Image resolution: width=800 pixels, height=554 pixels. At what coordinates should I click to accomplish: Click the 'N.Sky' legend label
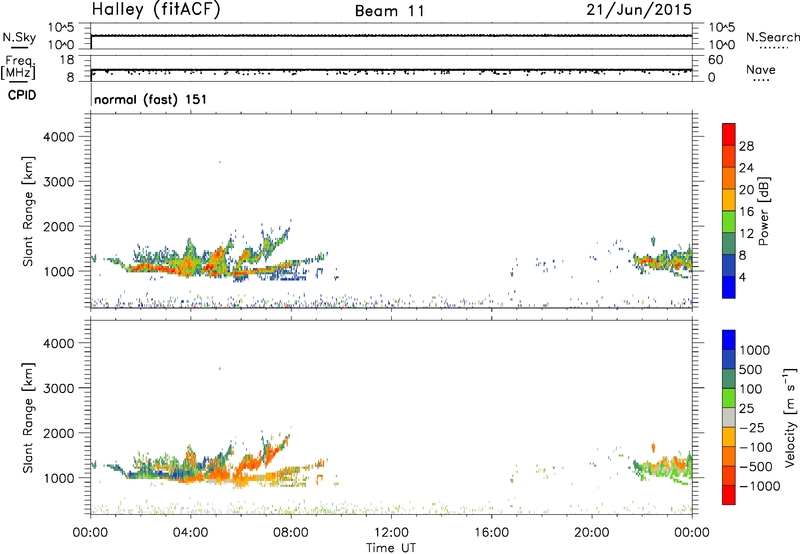(19, 37)
